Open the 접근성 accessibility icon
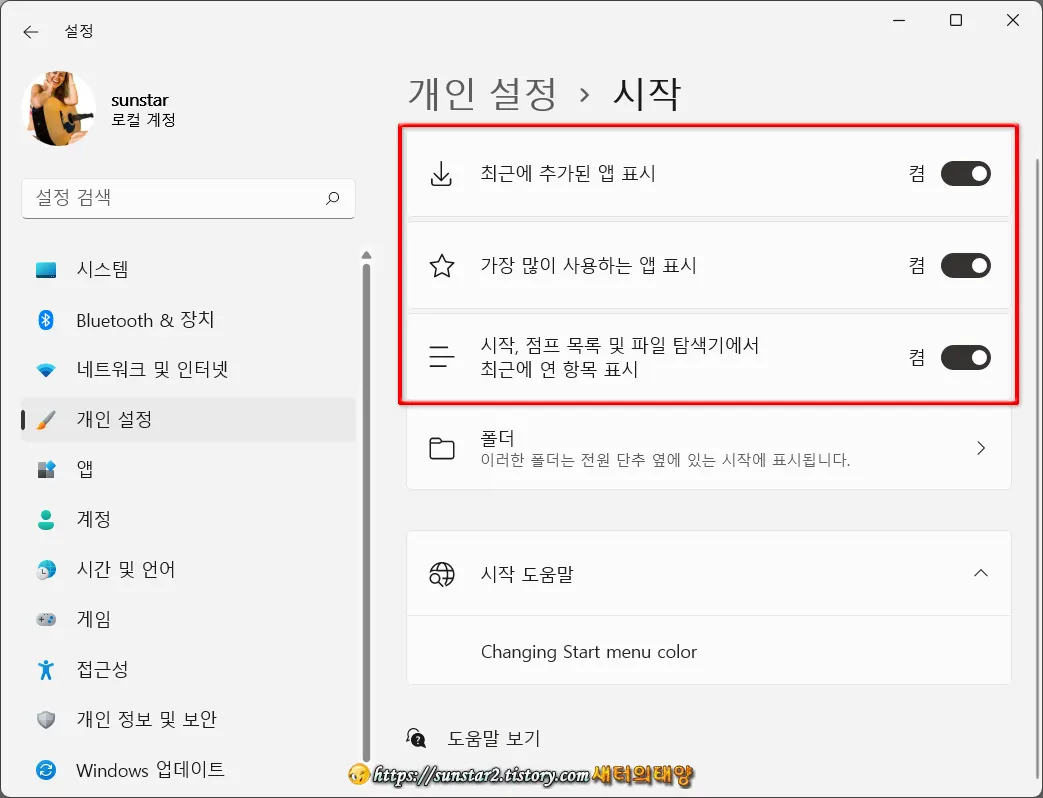Screen dimensions: 1043x798 tap(44, 669)
